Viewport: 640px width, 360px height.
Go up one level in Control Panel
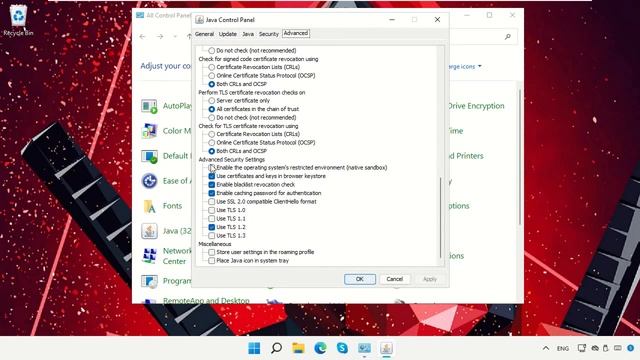click(x=189, y=37)
